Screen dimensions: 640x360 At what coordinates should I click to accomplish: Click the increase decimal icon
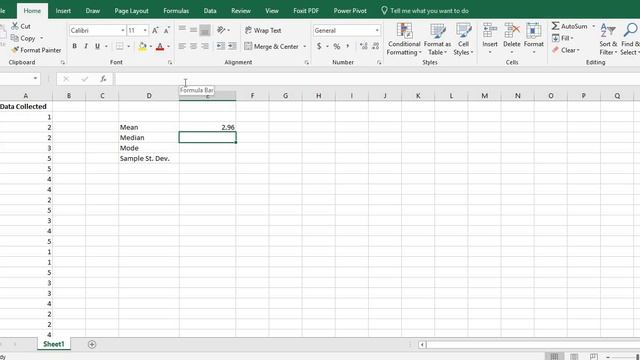364,47
